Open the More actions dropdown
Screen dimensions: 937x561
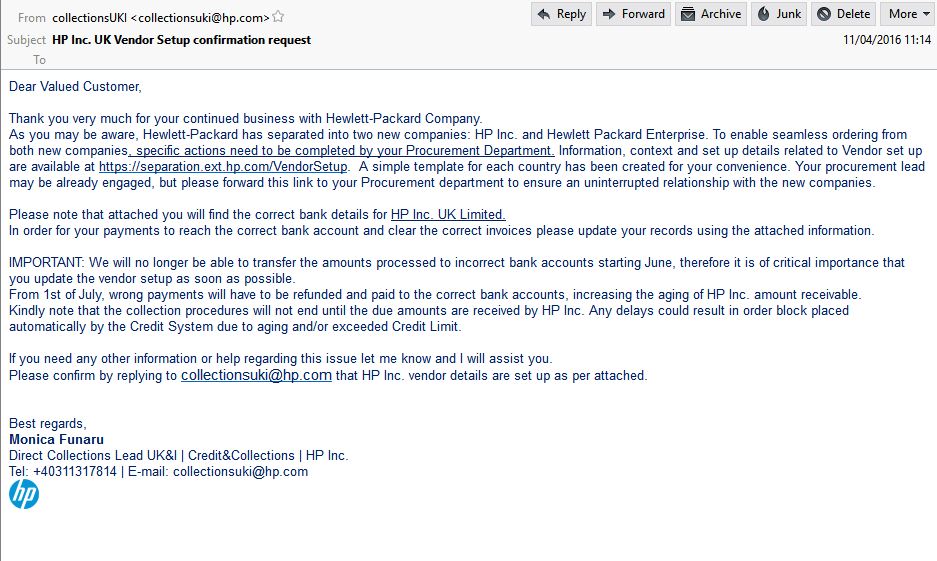tap(907, 14)
